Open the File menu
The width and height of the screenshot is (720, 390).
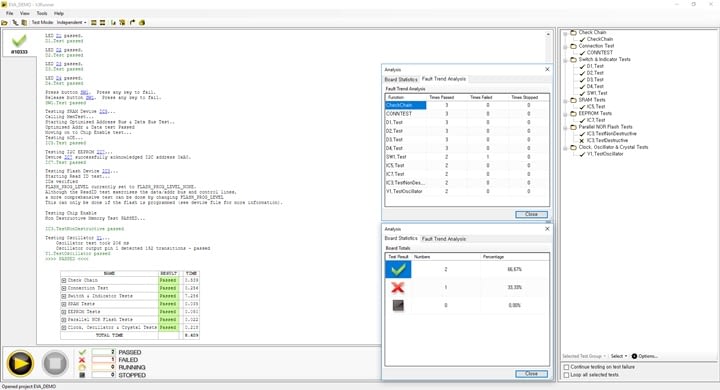click(x=10, y=13)
